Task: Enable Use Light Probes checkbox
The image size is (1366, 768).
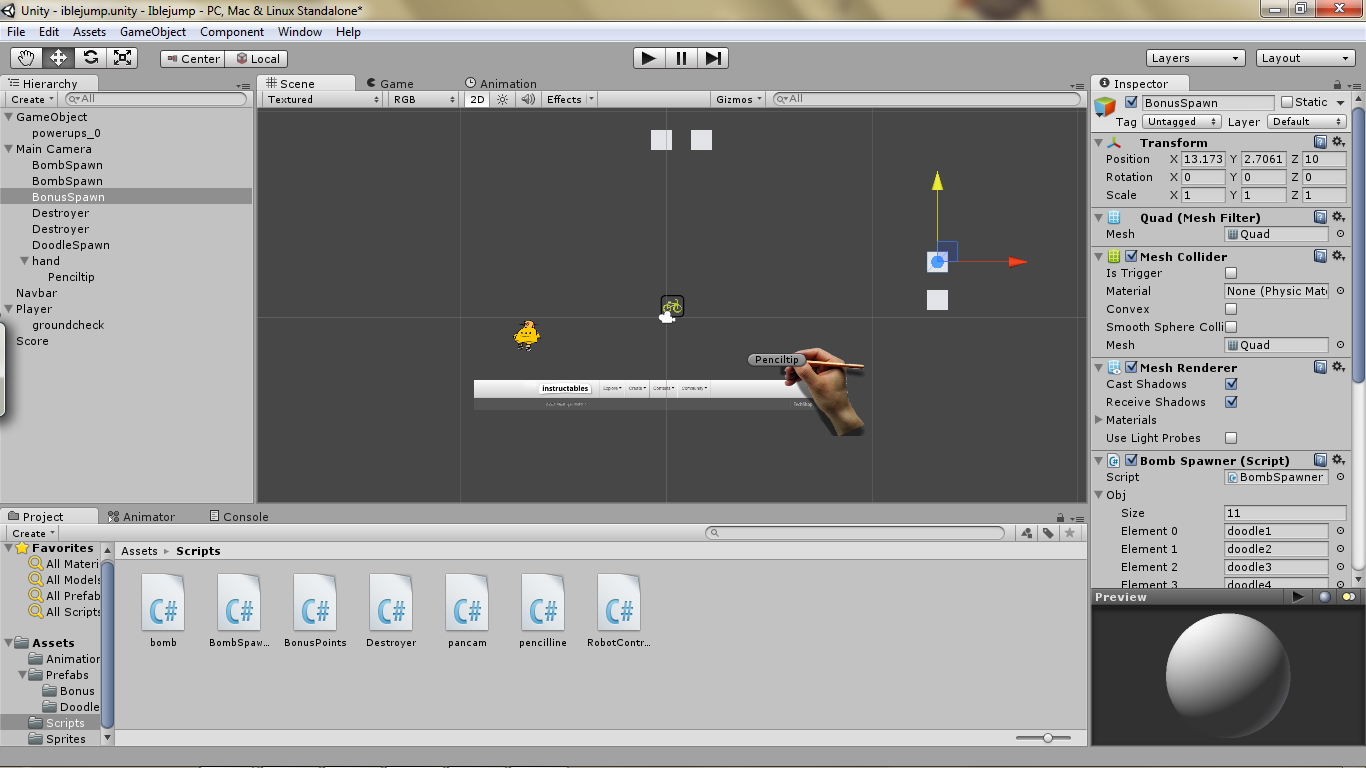Action: point(1231,438)
